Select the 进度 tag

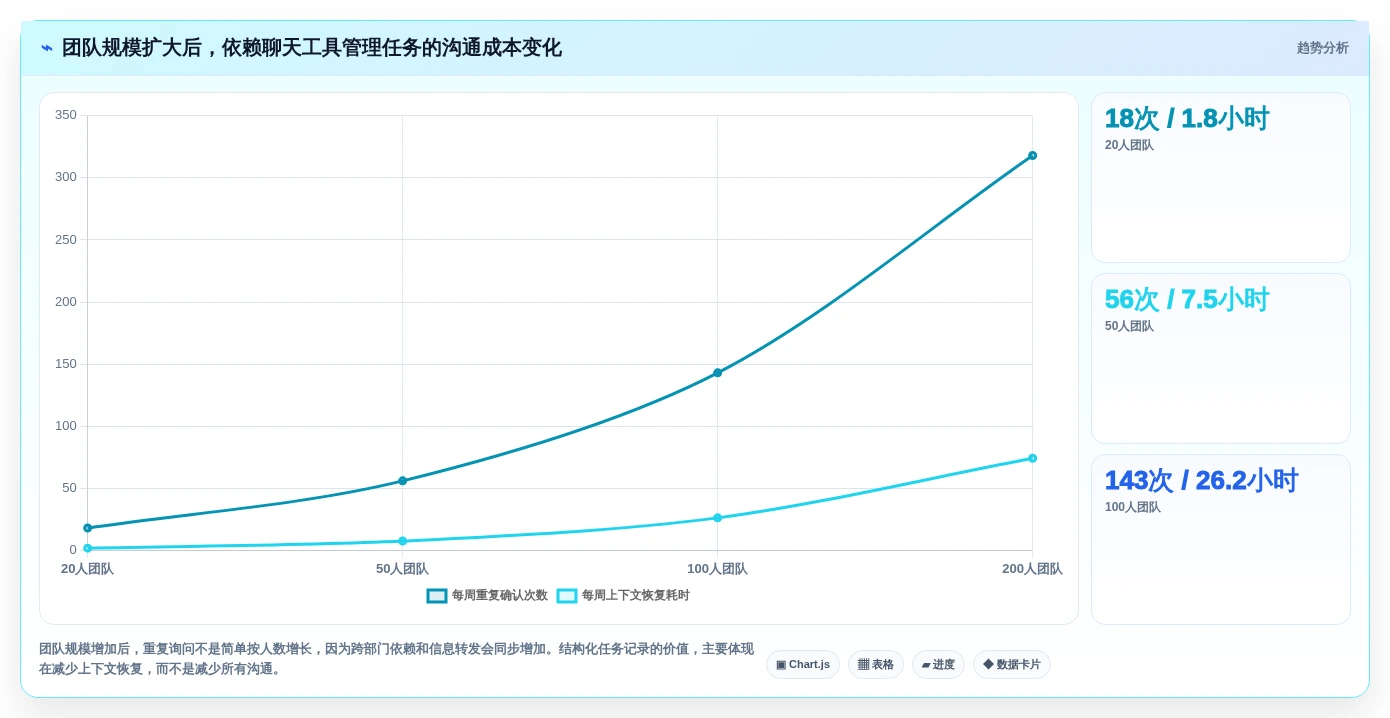[938, 665]
